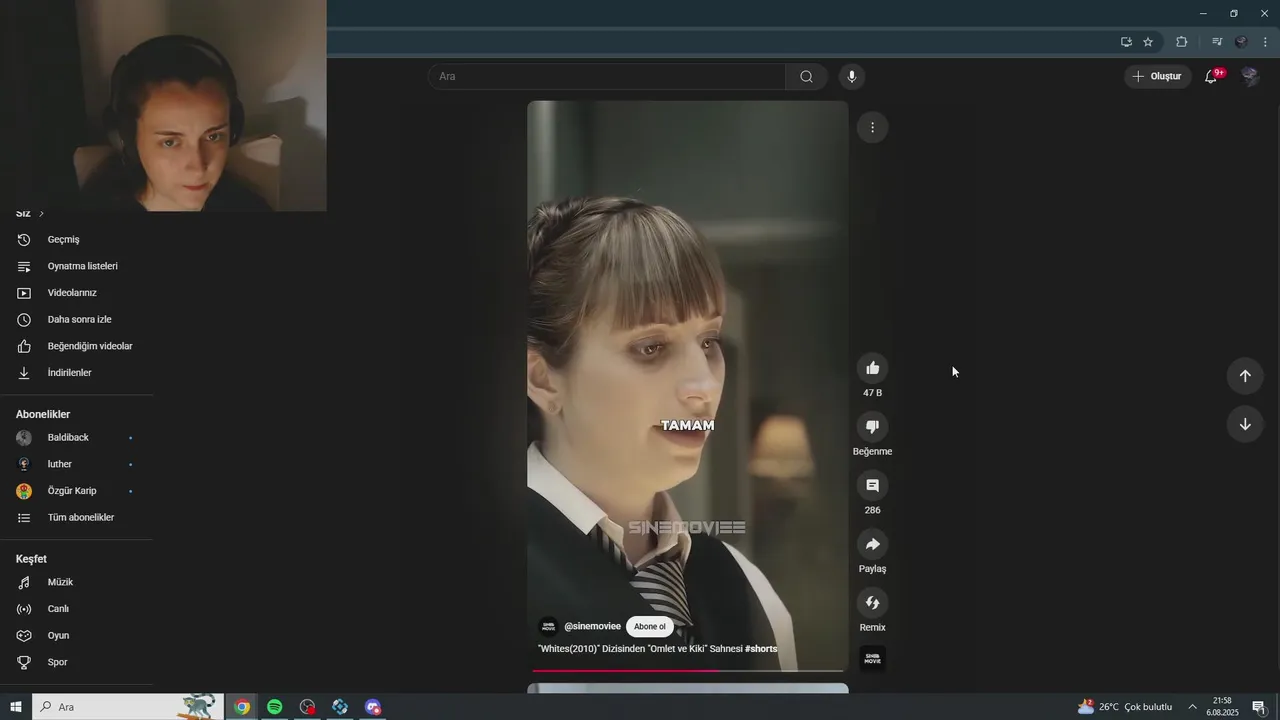1280x720 pixels.
Task: Open Discord from the taskbar
Action: 373,707
